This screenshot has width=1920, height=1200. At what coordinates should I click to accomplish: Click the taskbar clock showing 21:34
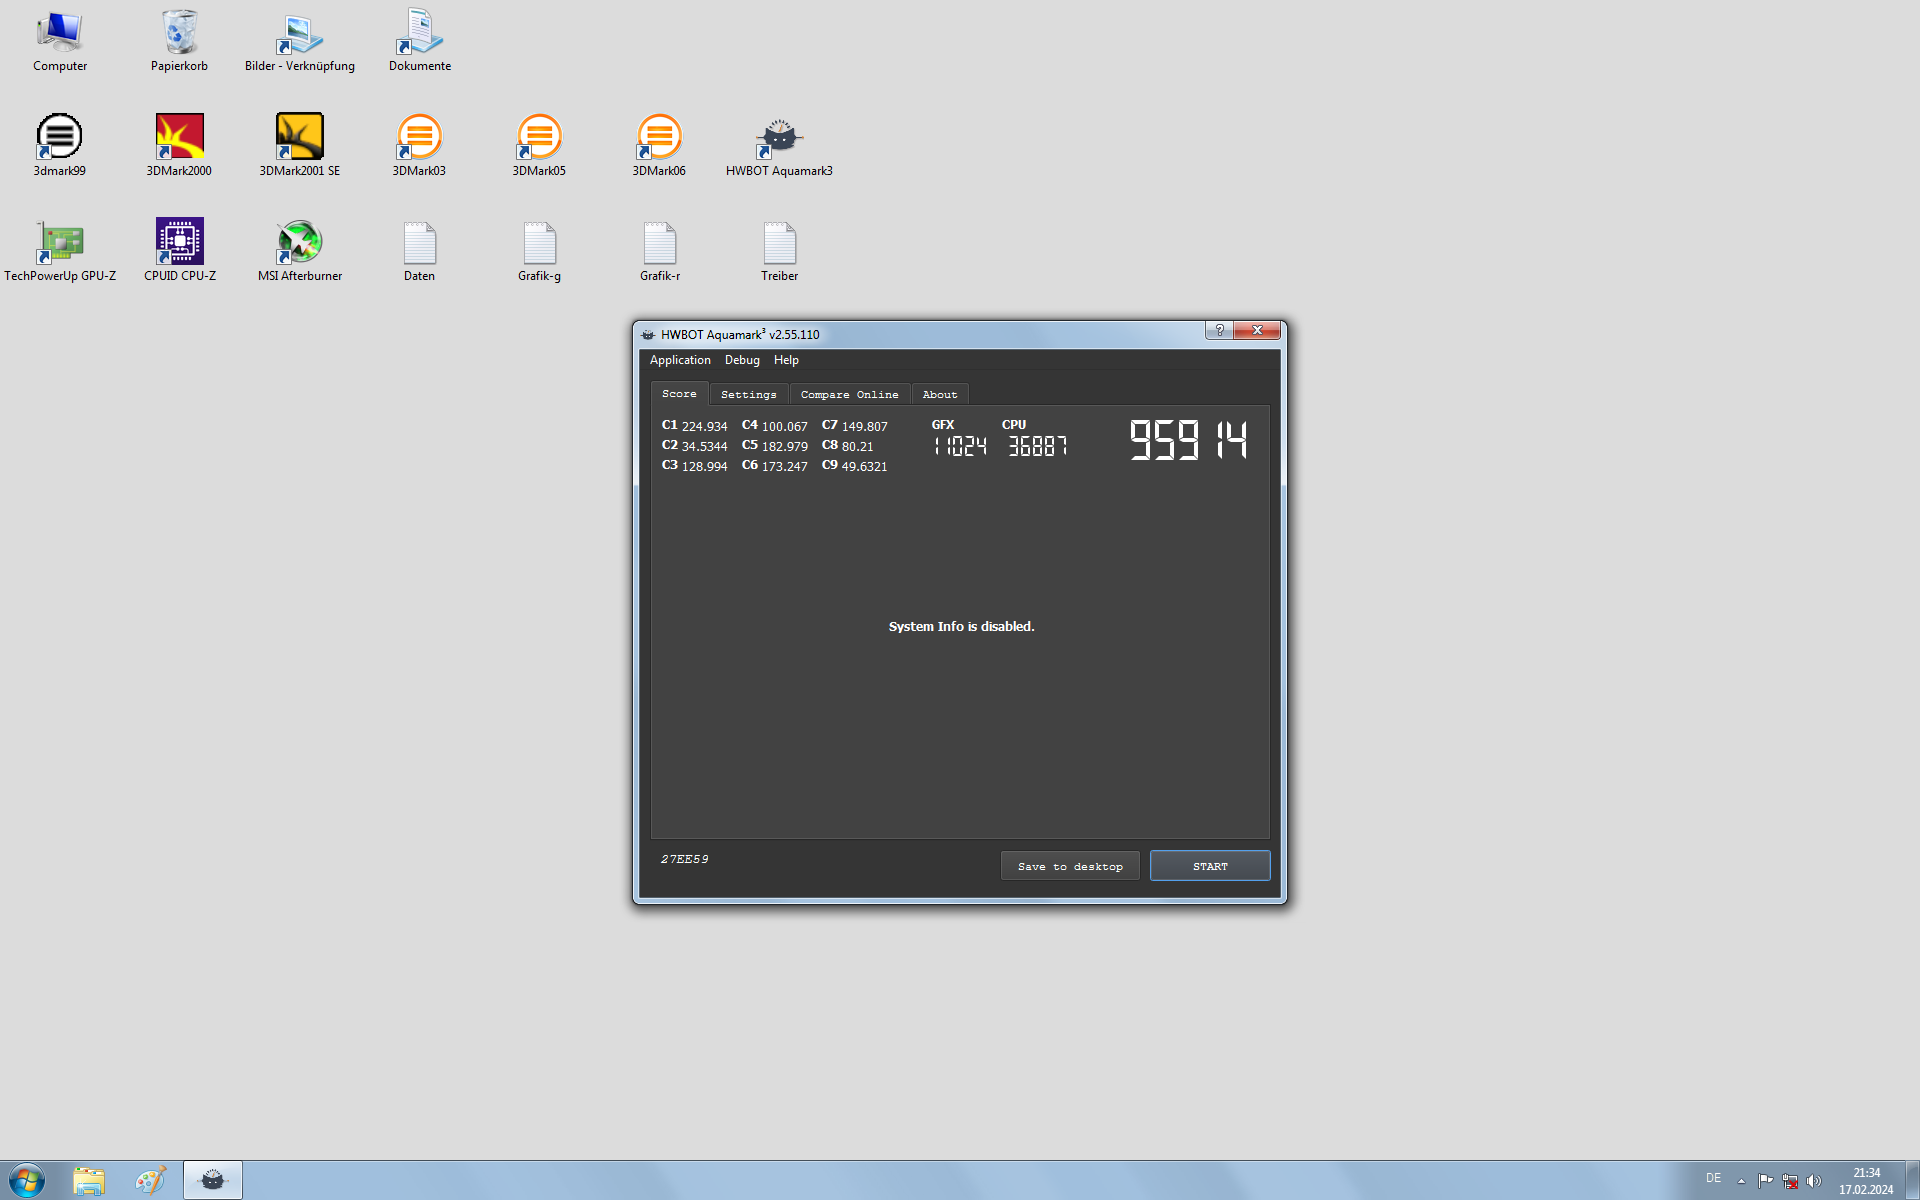click(1866, 1181)
